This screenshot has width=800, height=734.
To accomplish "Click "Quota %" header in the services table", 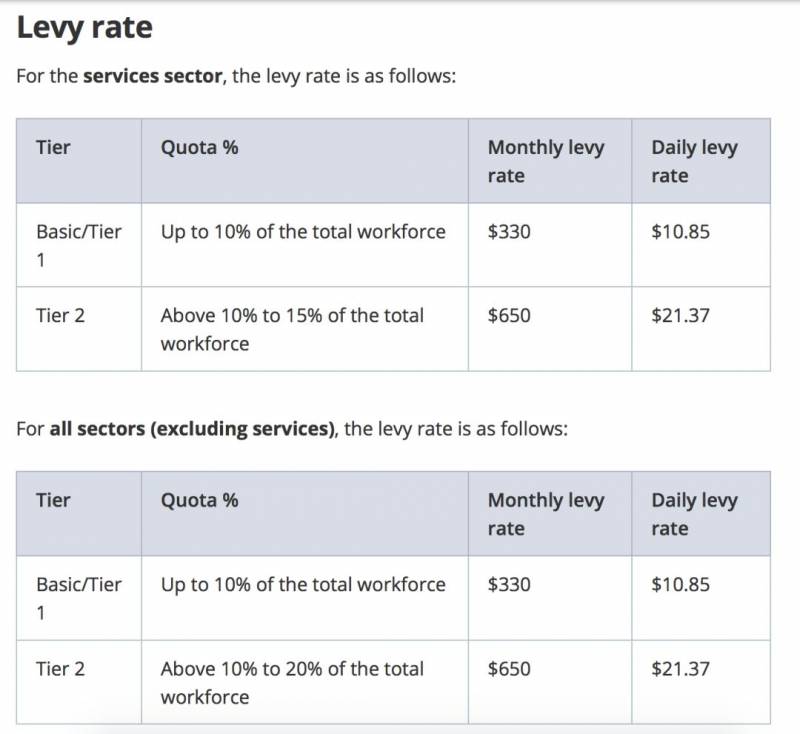I will 199,147.
